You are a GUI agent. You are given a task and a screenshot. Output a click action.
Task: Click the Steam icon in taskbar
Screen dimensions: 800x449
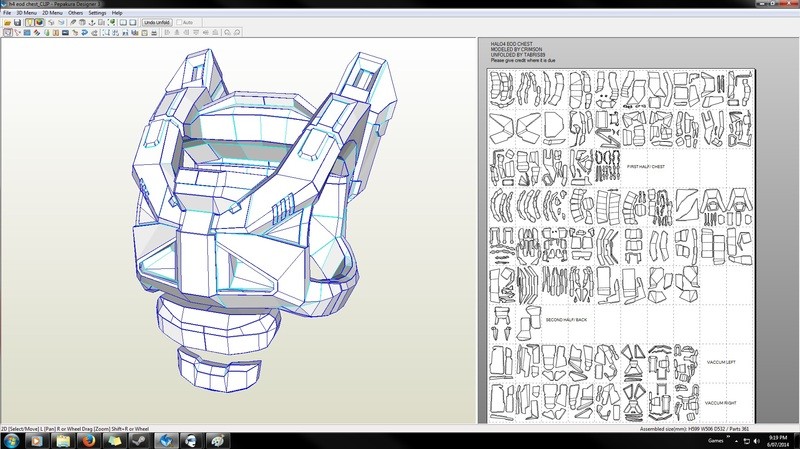pos(139,440)
